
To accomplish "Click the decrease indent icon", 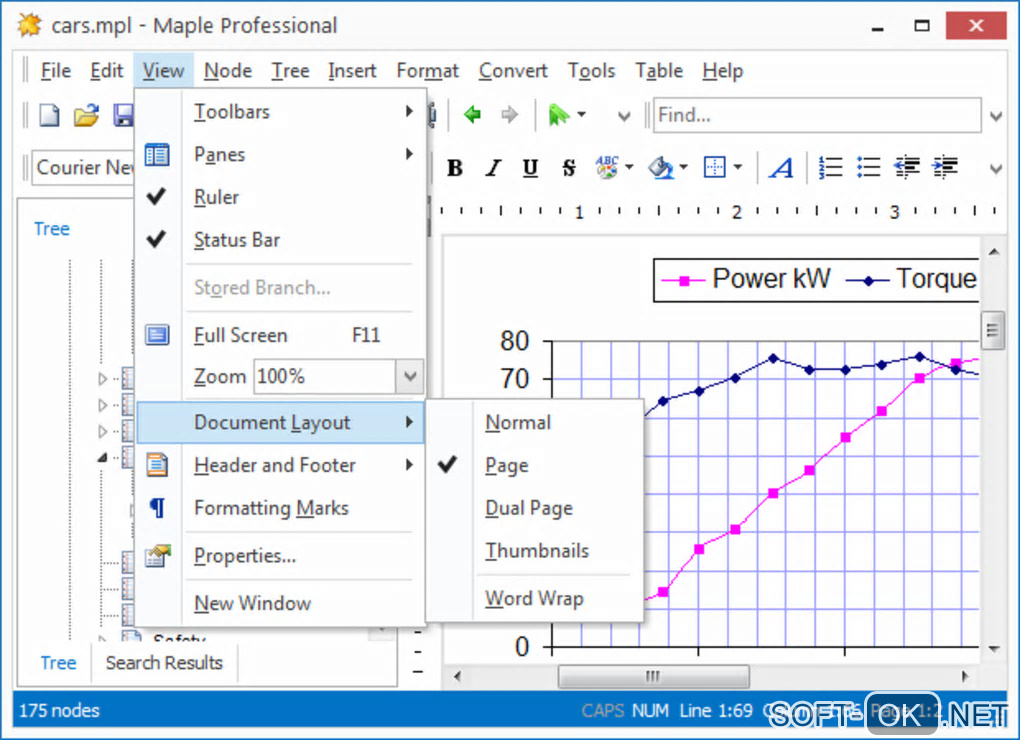I will [906, 167].
